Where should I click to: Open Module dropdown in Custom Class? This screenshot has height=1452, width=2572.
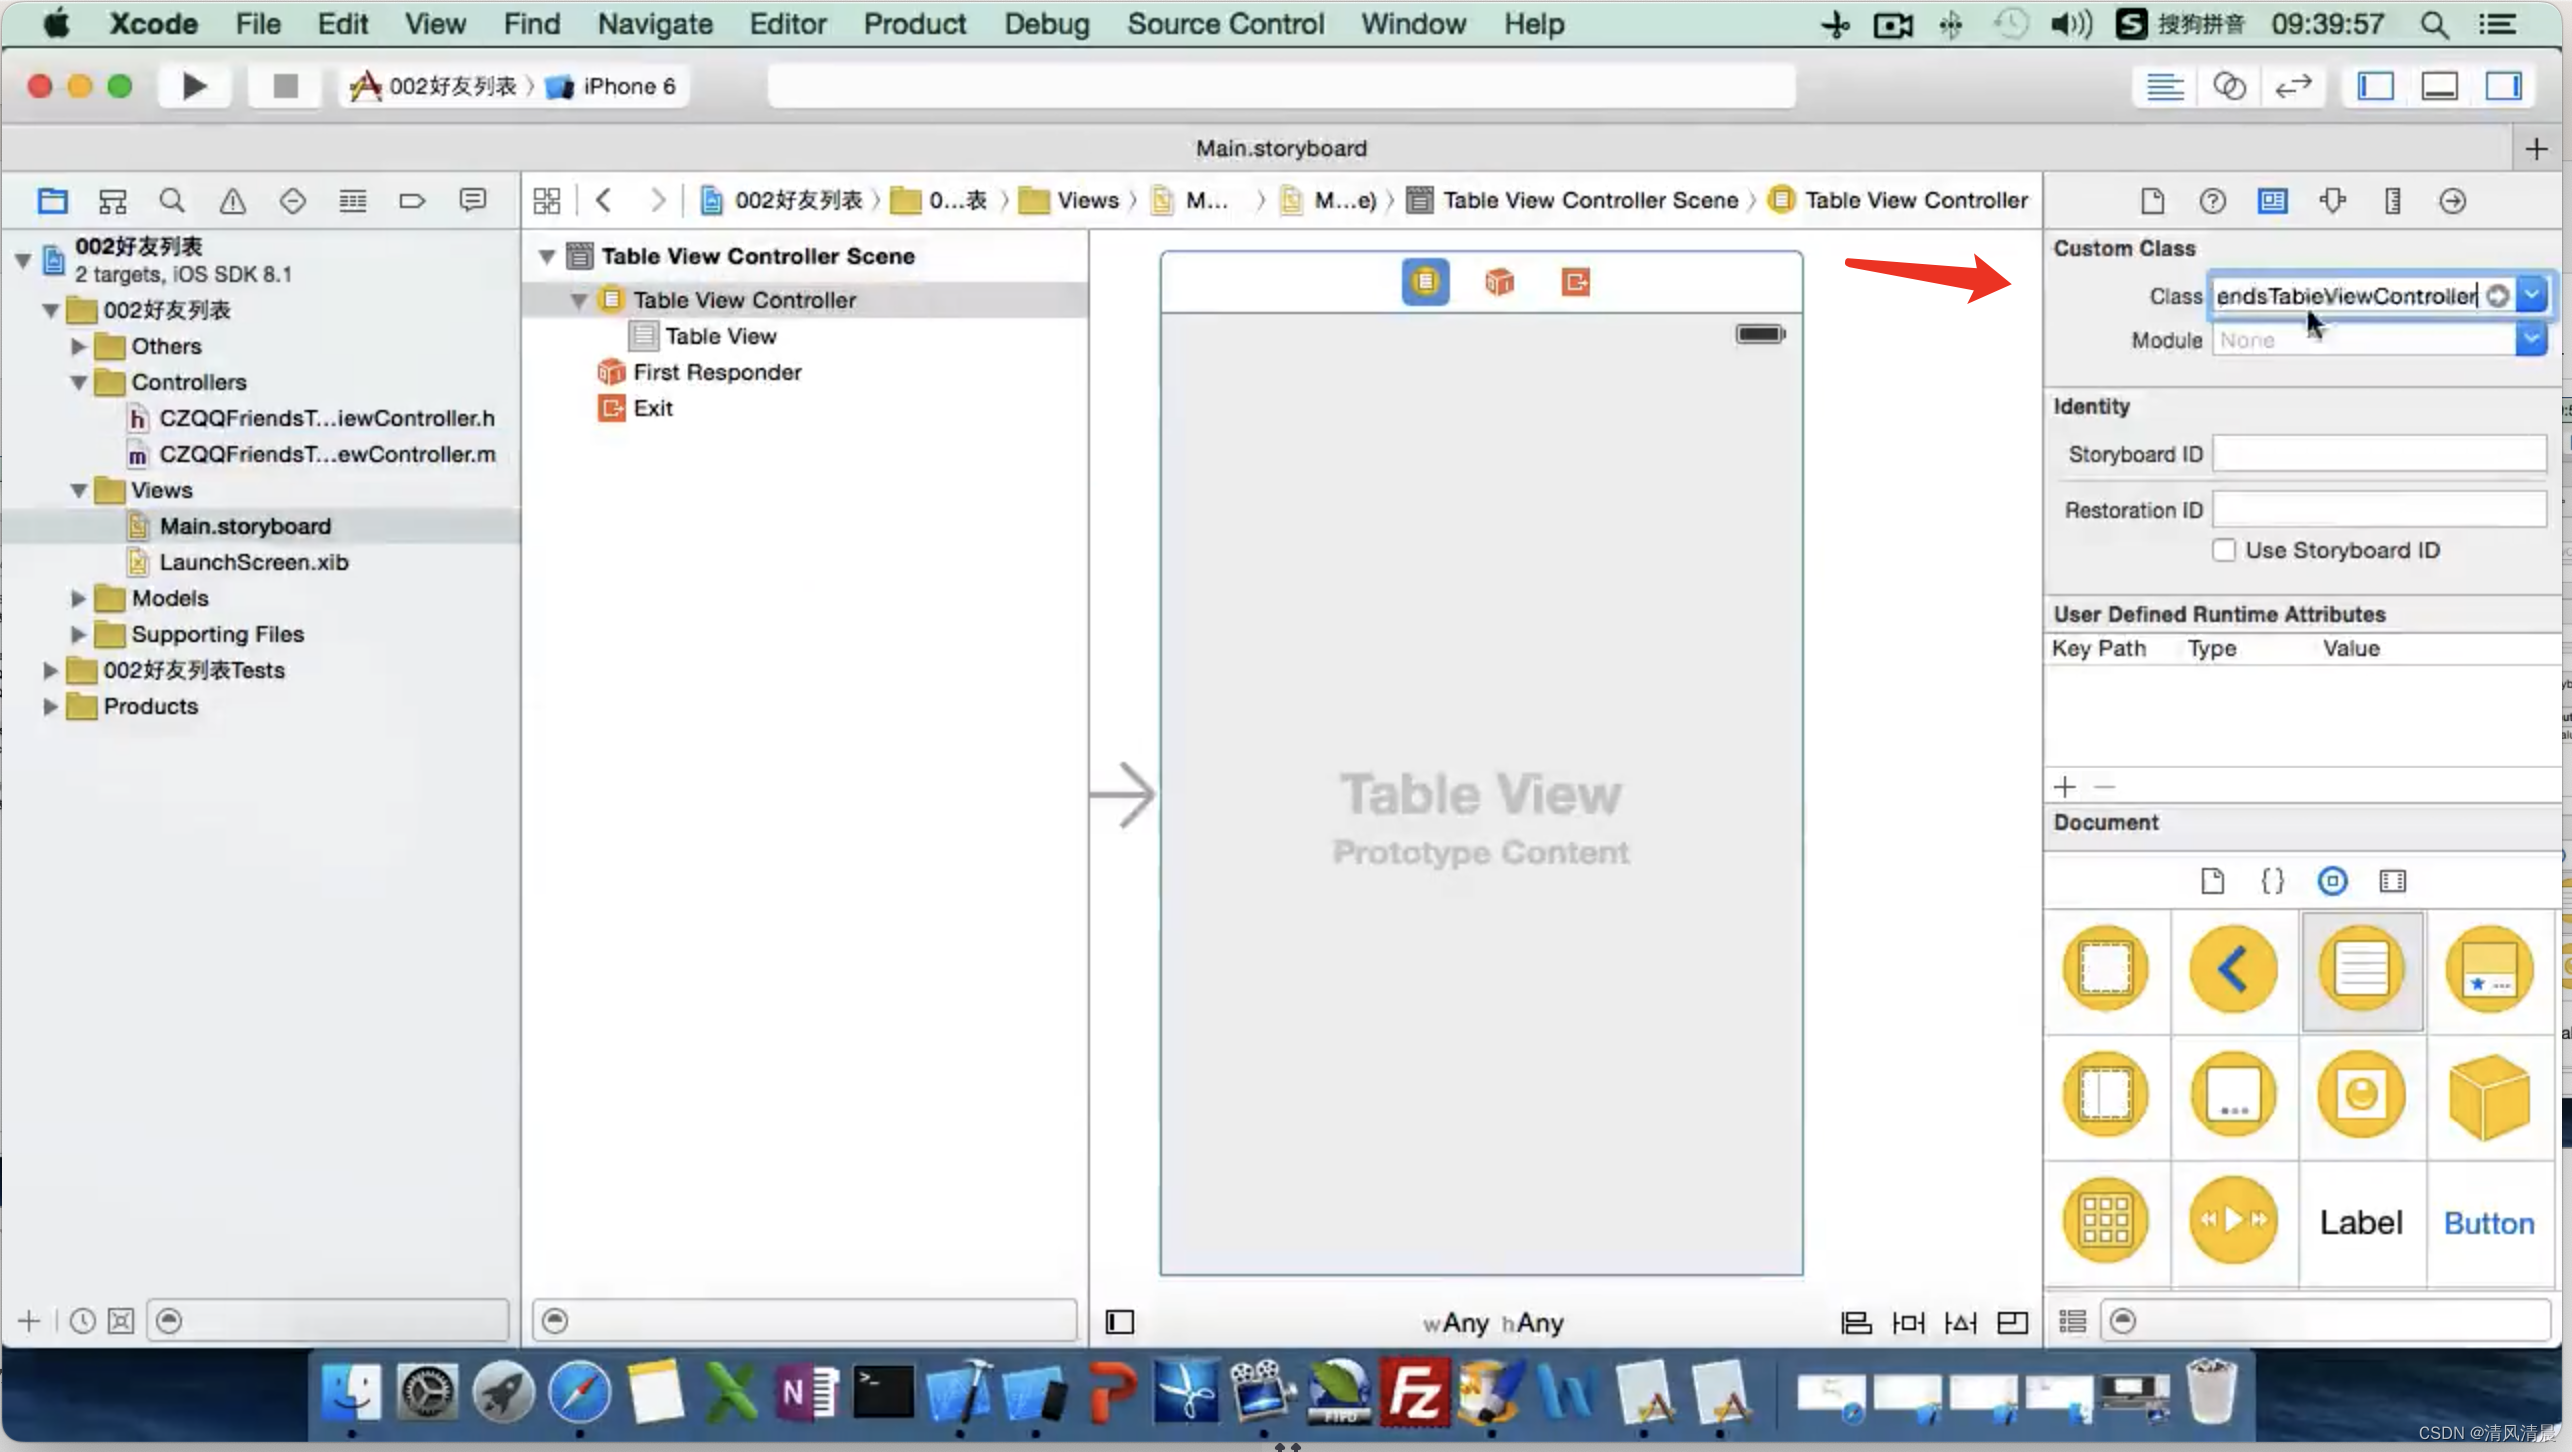coord(2531,339)
